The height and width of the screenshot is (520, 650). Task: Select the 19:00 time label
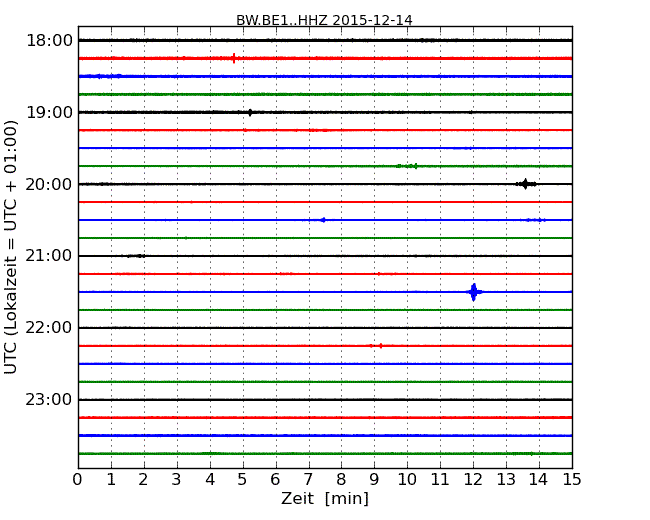coord(49,112)
